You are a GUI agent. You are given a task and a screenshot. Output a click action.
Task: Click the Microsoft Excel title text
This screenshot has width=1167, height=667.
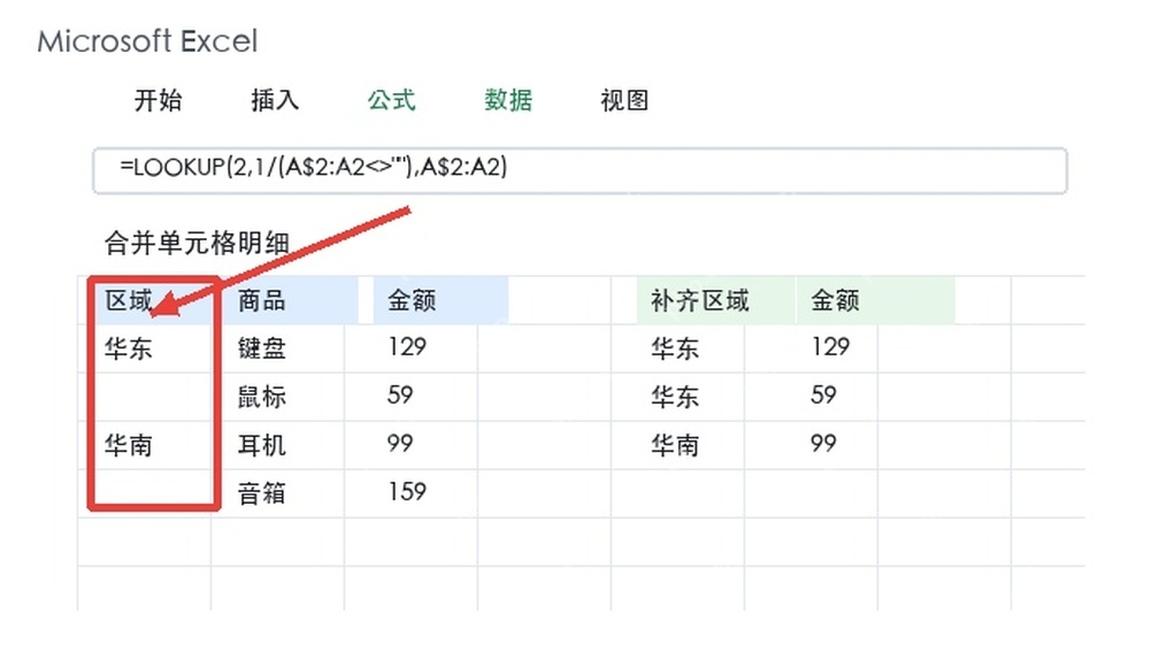[147, 41]
